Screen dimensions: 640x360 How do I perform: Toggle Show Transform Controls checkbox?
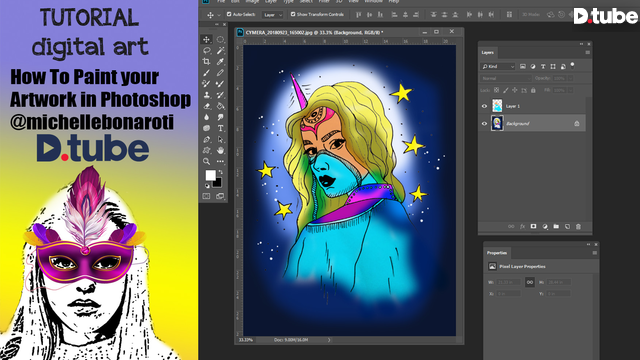pyautogui.click(x=293, y=14)
